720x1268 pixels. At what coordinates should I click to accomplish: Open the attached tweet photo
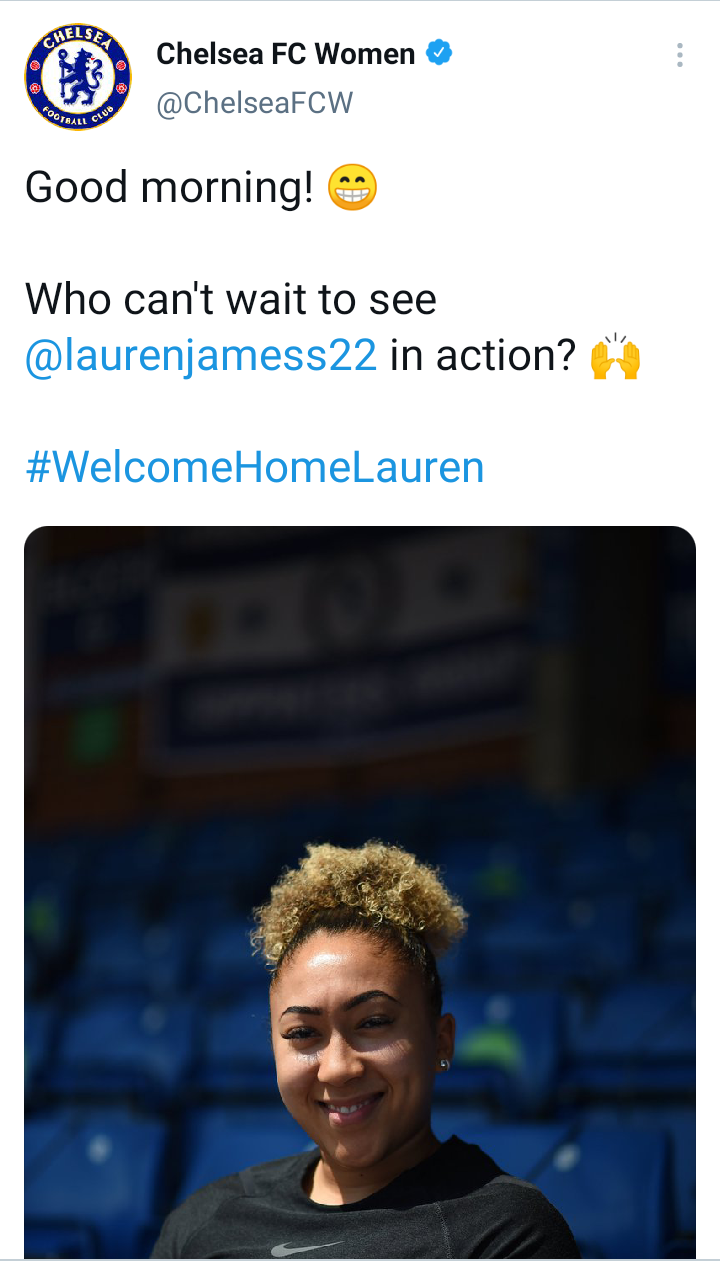point(360,892)
